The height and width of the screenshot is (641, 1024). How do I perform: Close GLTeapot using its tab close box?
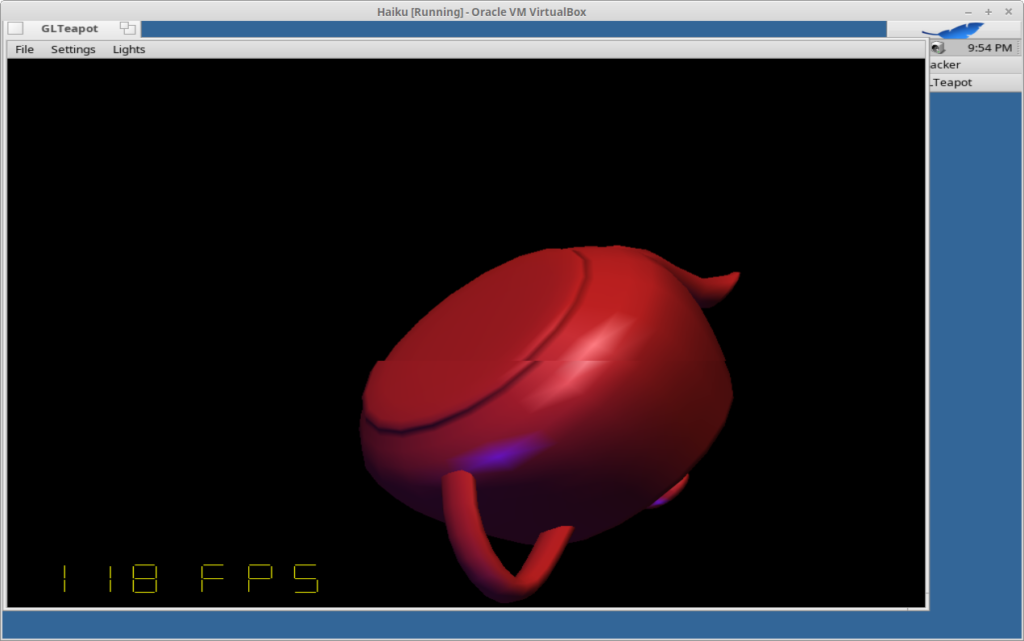pos(16,29)
